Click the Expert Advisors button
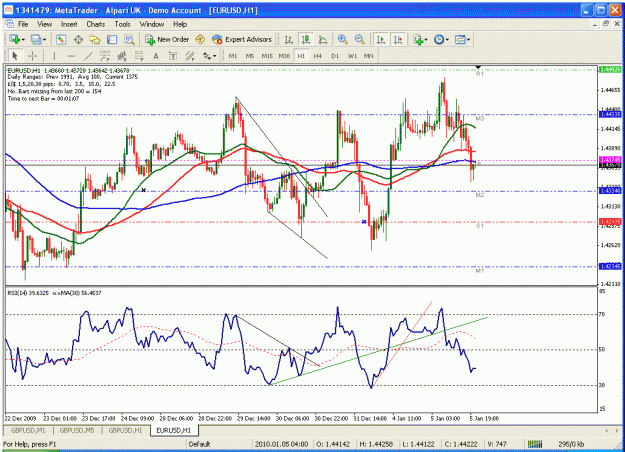This screenshot has height=452, width=625. click(242, 39)
